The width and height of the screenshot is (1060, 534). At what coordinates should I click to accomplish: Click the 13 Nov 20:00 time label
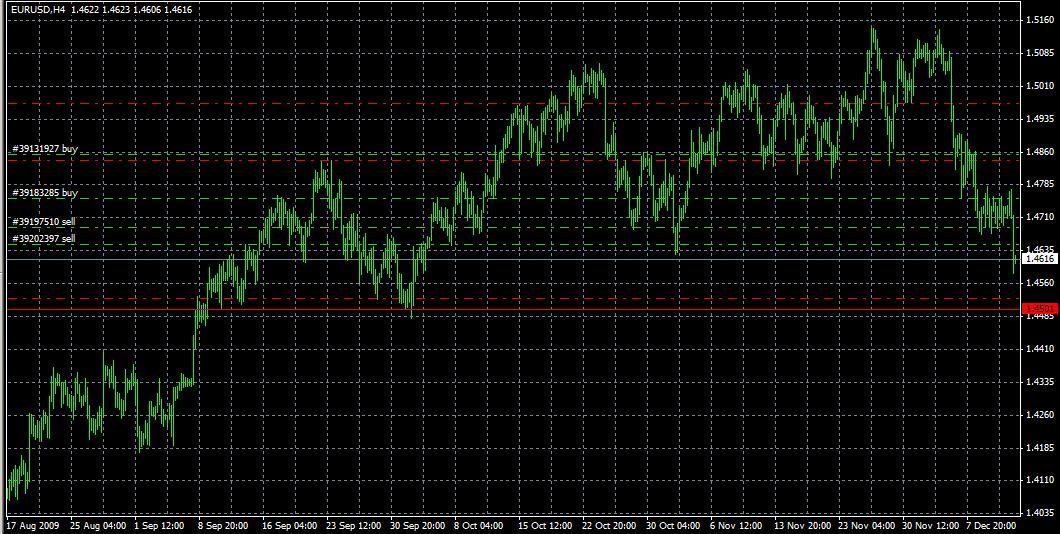click(x=801, y=525)
